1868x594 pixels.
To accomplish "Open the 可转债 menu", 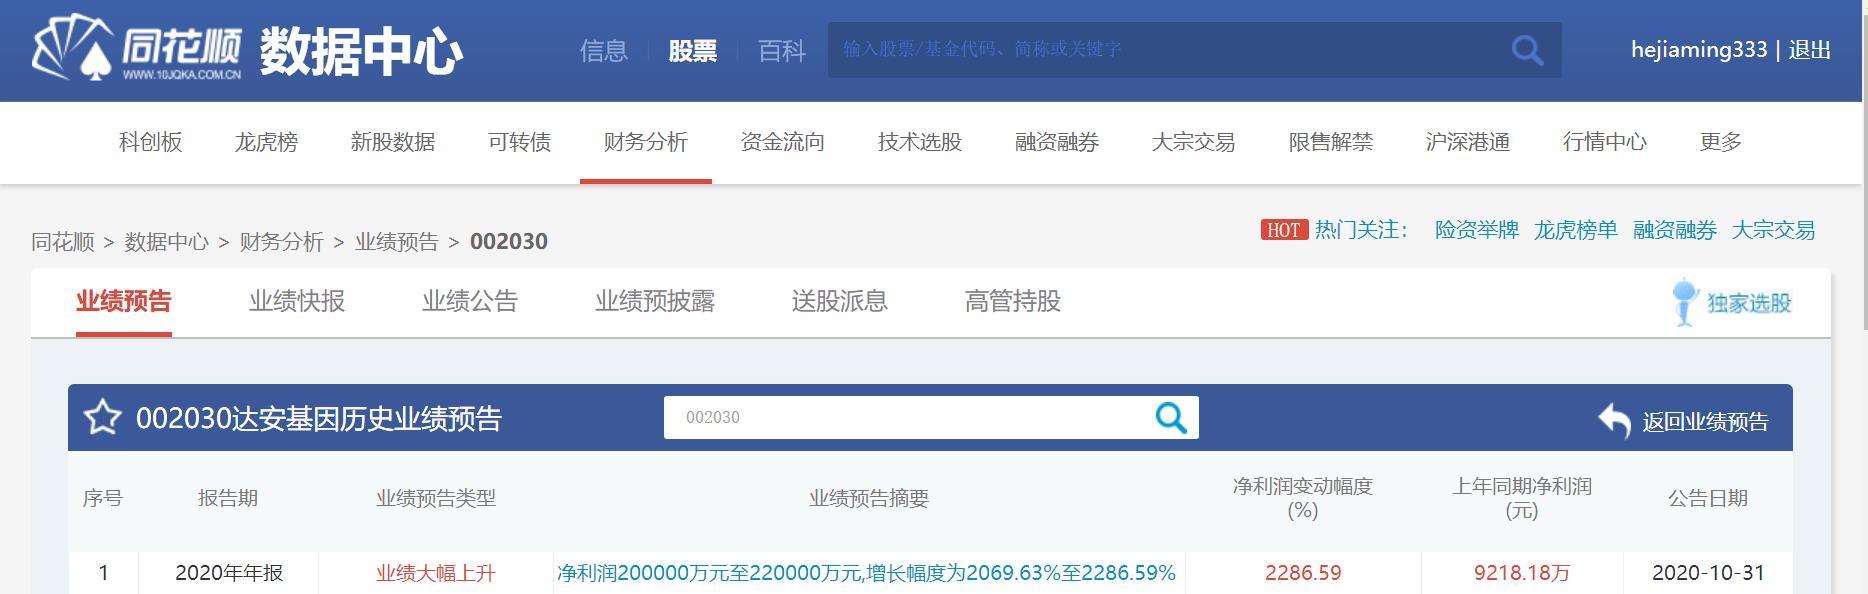I will click(520, 142).
